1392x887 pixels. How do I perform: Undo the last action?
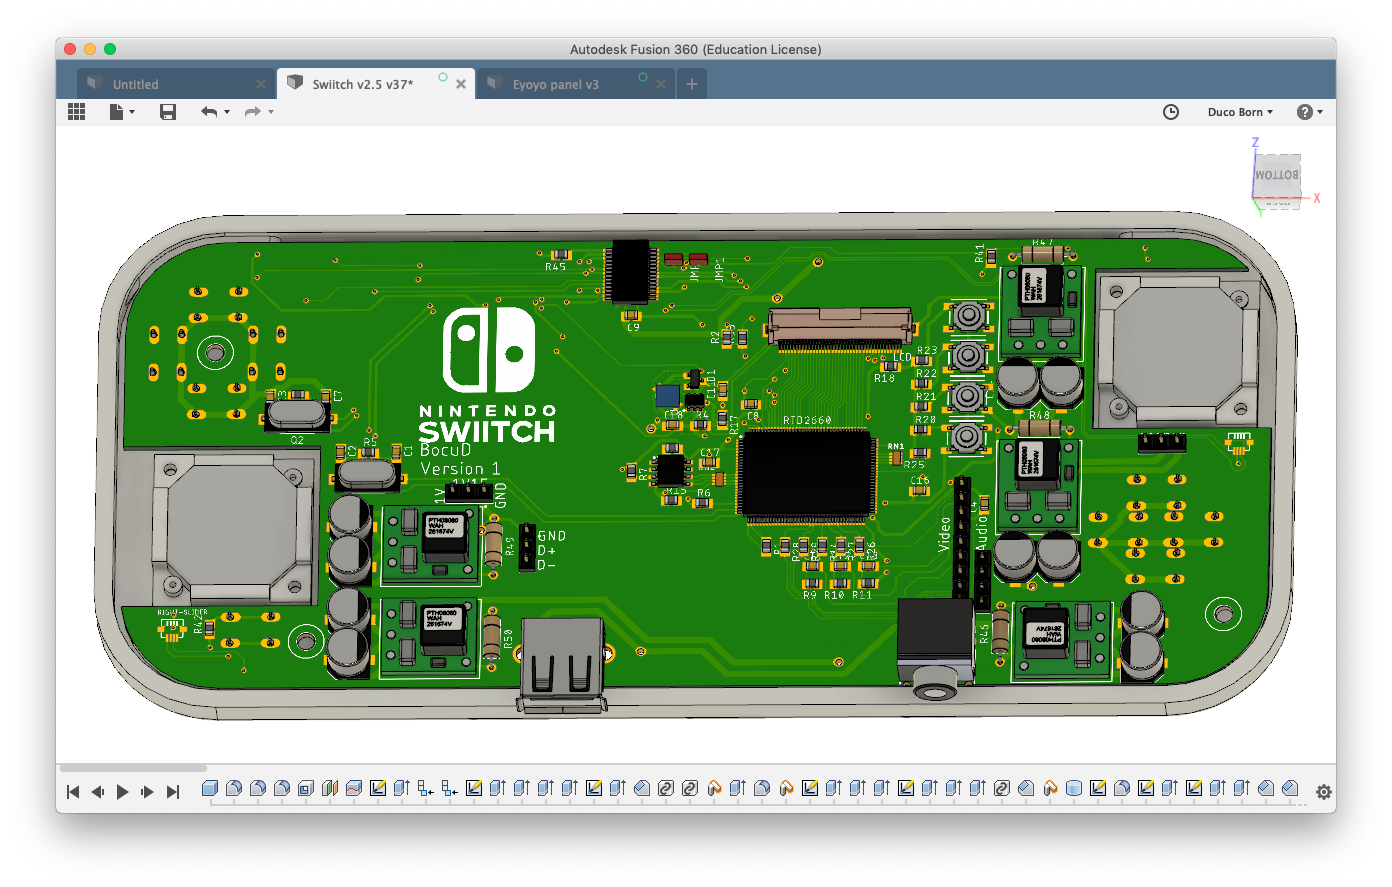click(x=208, y=112)
